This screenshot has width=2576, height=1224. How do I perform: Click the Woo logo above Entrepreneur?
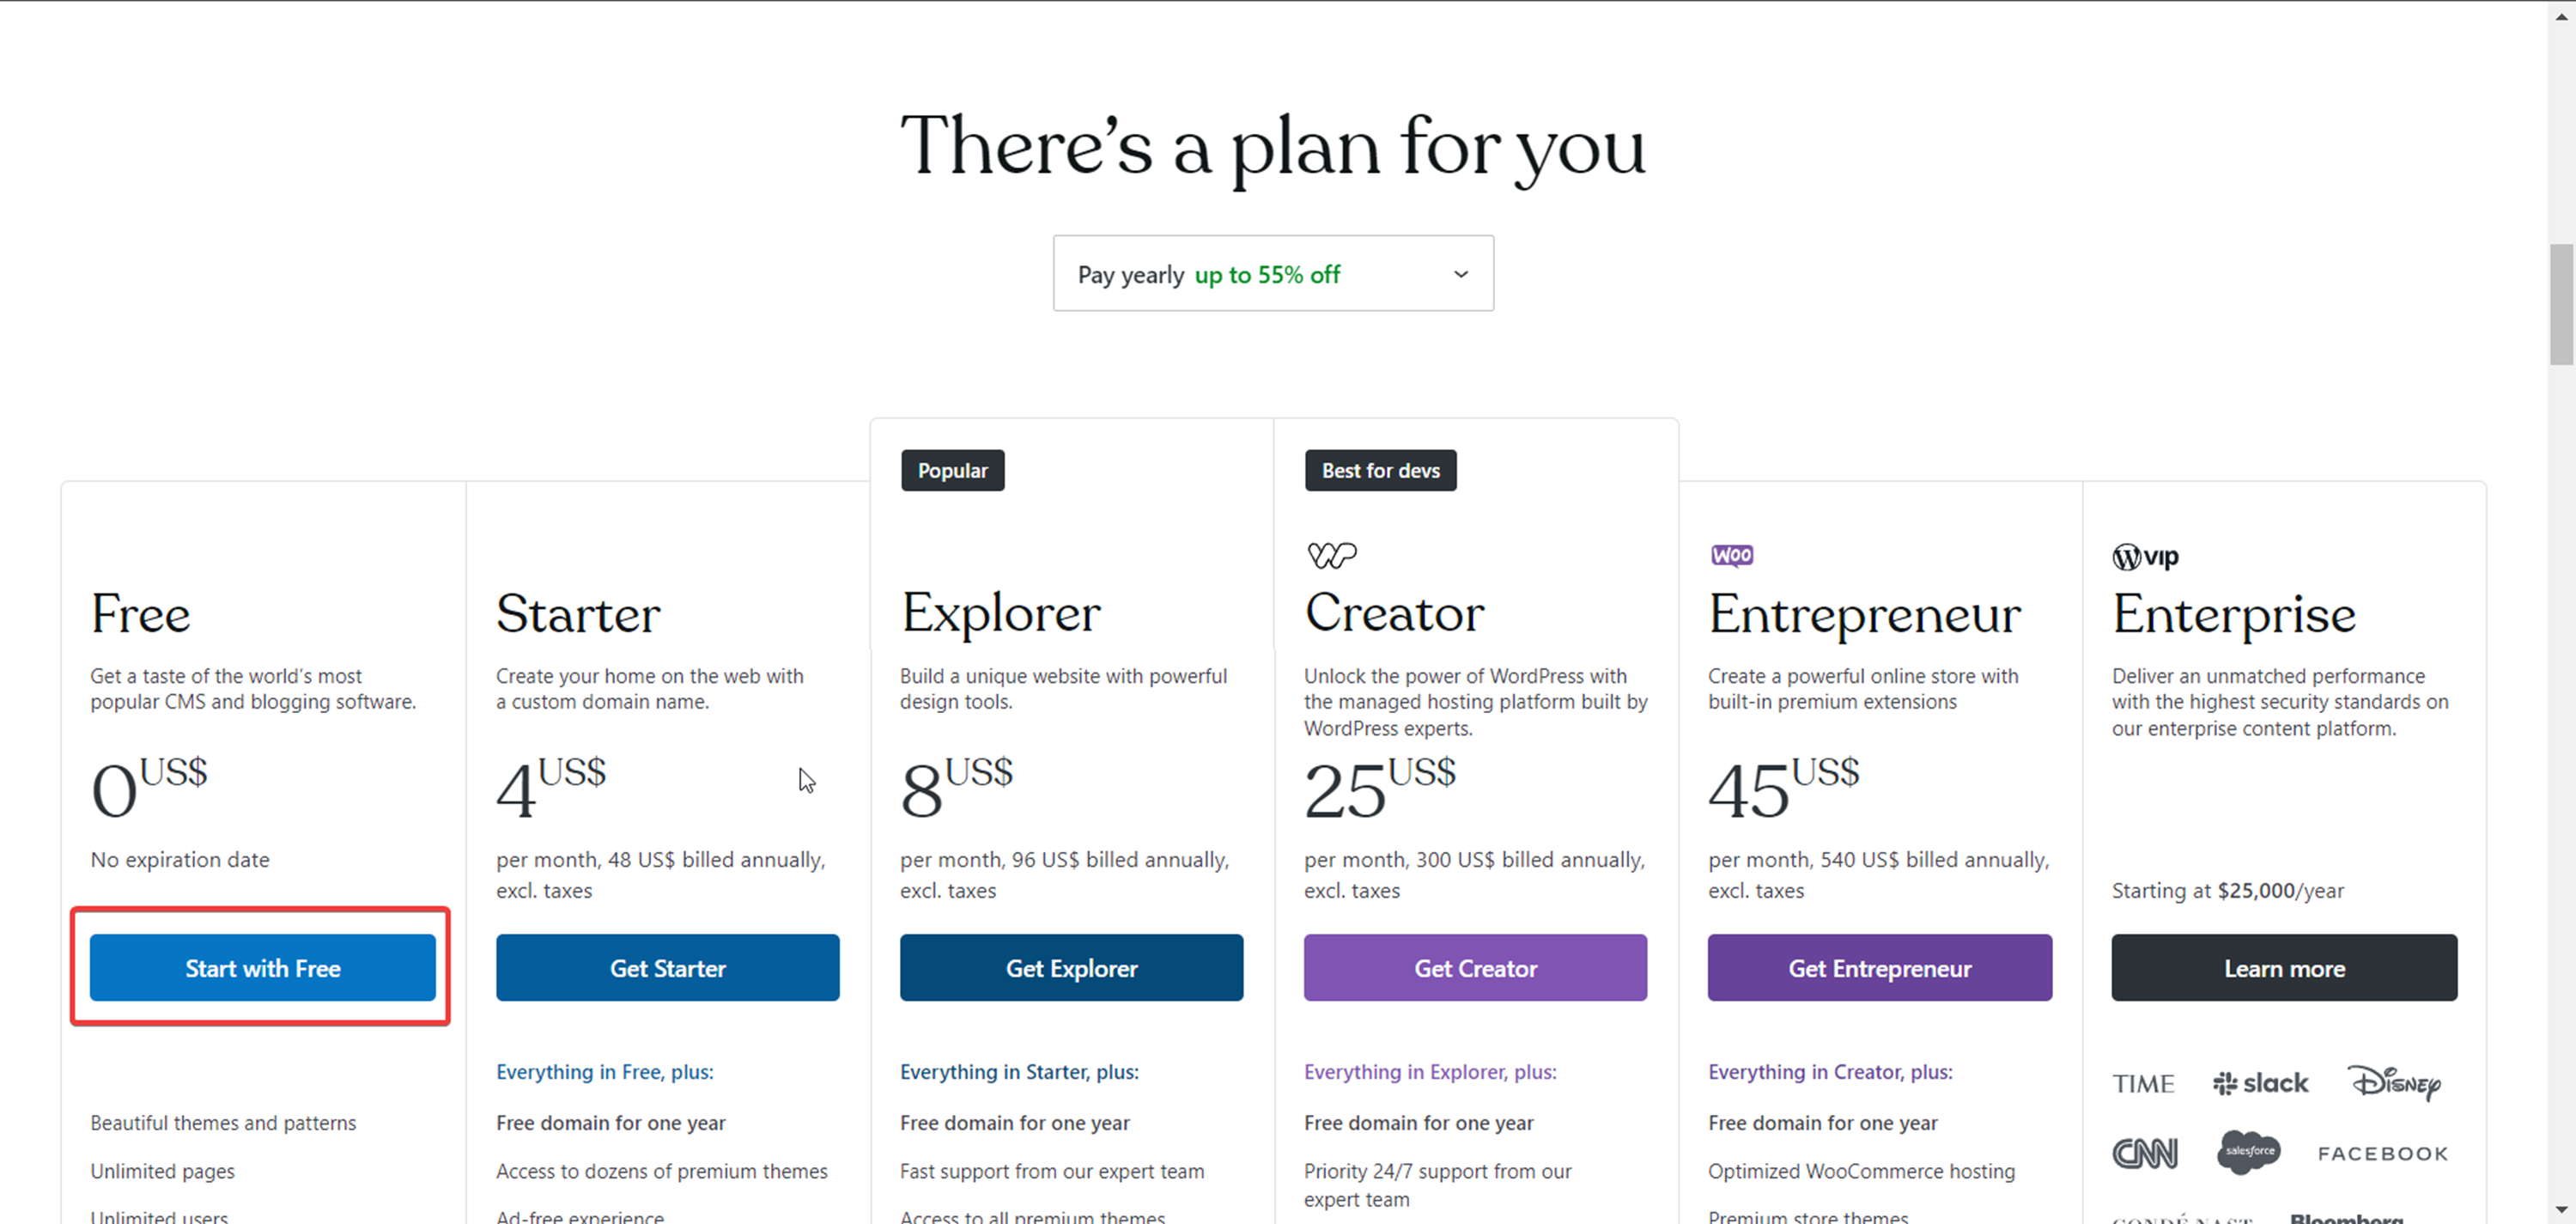pyautogui.click(x=1732, y=555)
